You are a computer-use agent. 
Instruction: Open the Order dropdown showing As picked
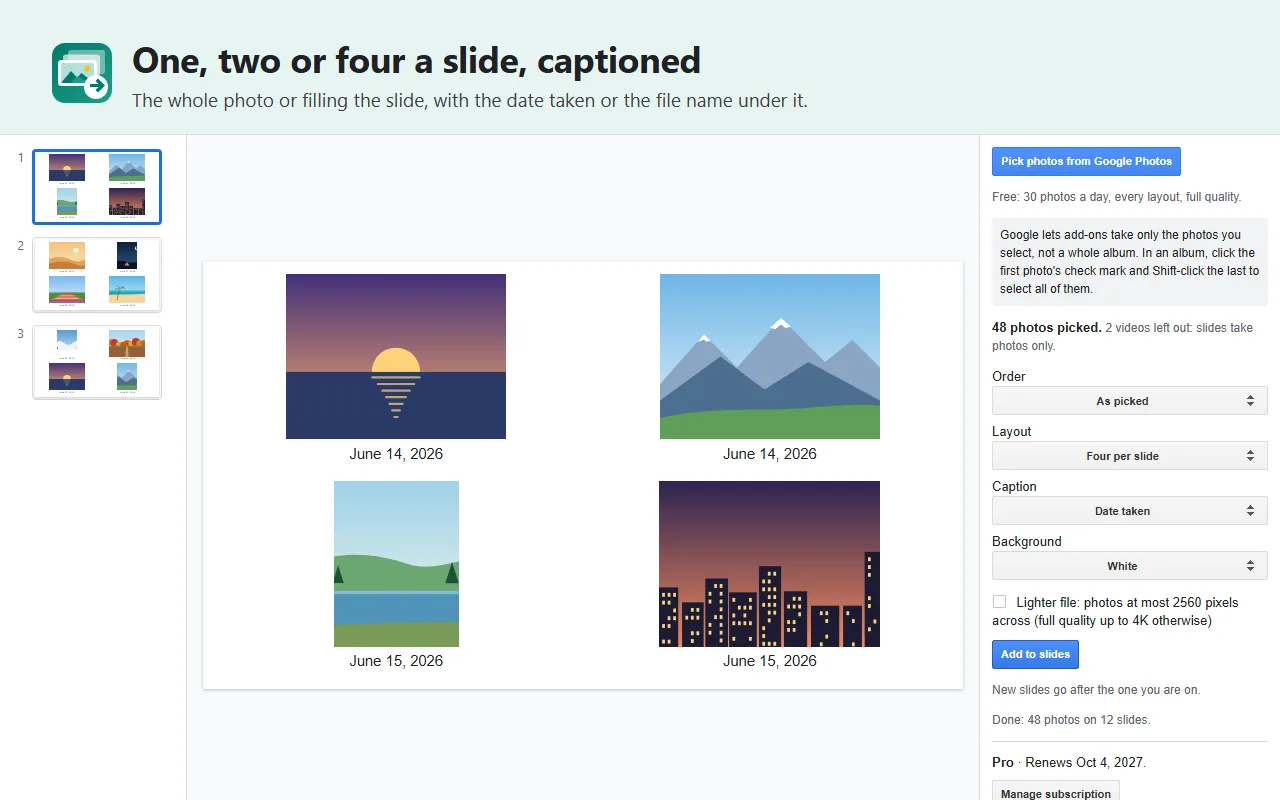pyautogui.click(x=1129, y=401)
